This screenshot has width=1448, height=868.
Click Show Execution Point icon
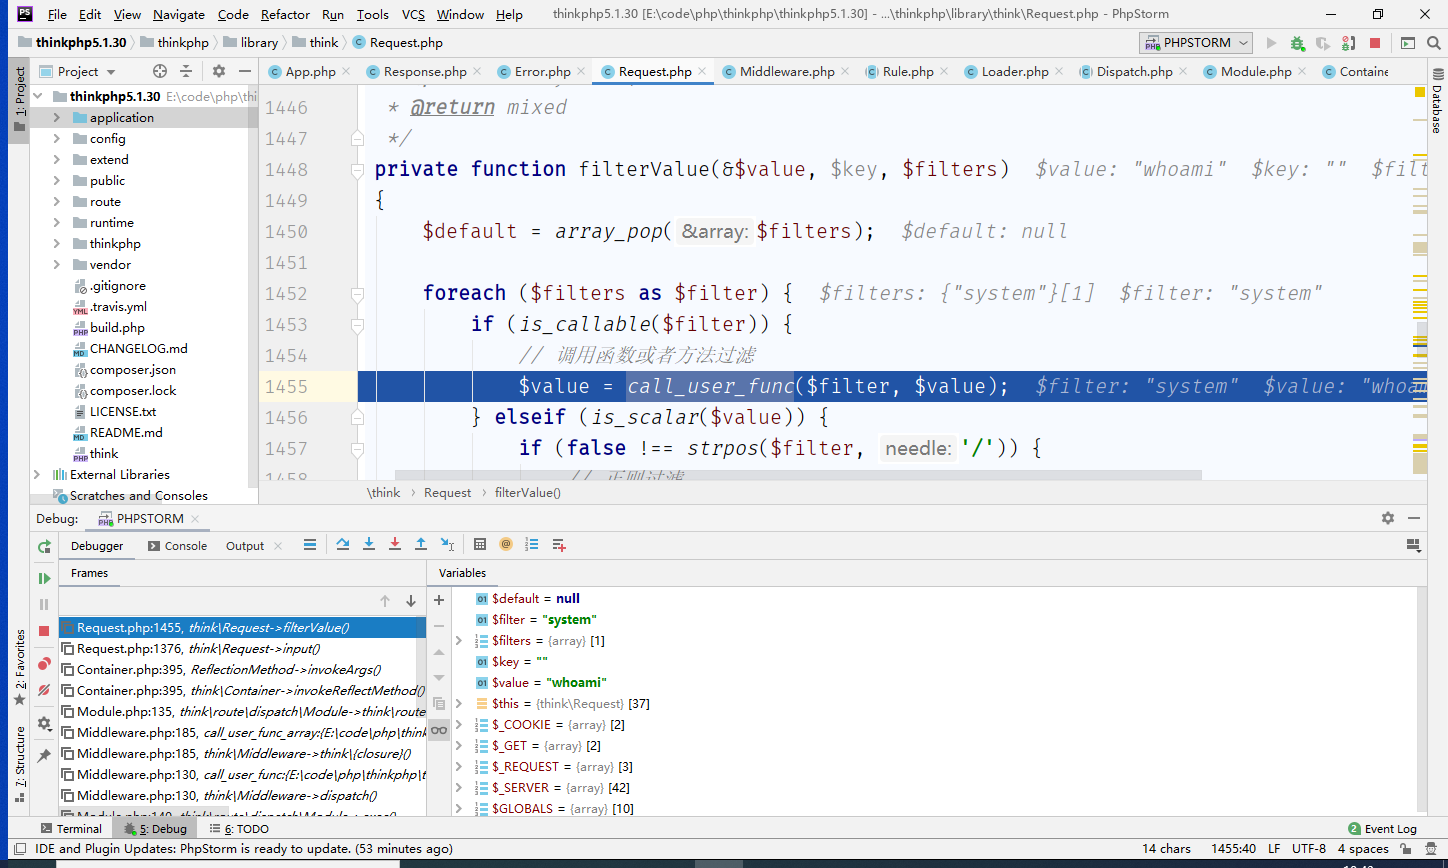click(x=310, y=545)
